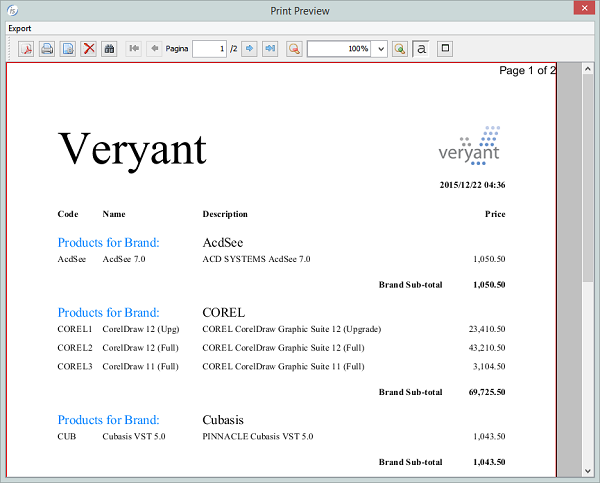This screenshot has height=483, width=600.
Task: Click the vertical scrollbar down arrow
Action: click(x=589, y=469)
